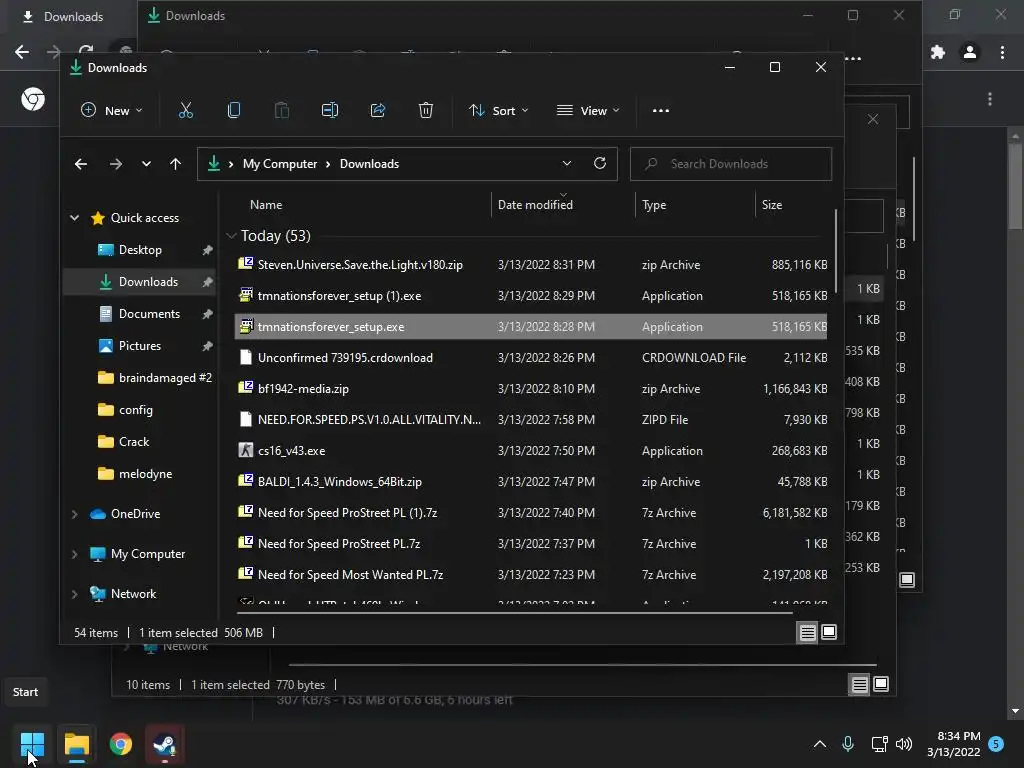Open the recent locations dropdown chevron
This screenshot has width=1024, height=768.
tap(146, 164)
